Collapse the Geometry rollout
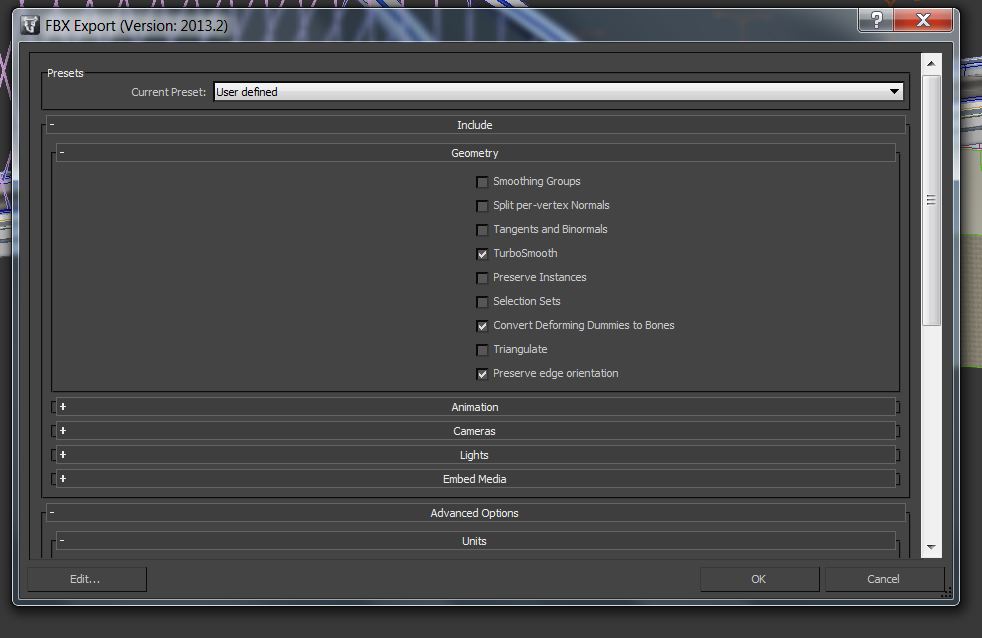 point(475,153)
